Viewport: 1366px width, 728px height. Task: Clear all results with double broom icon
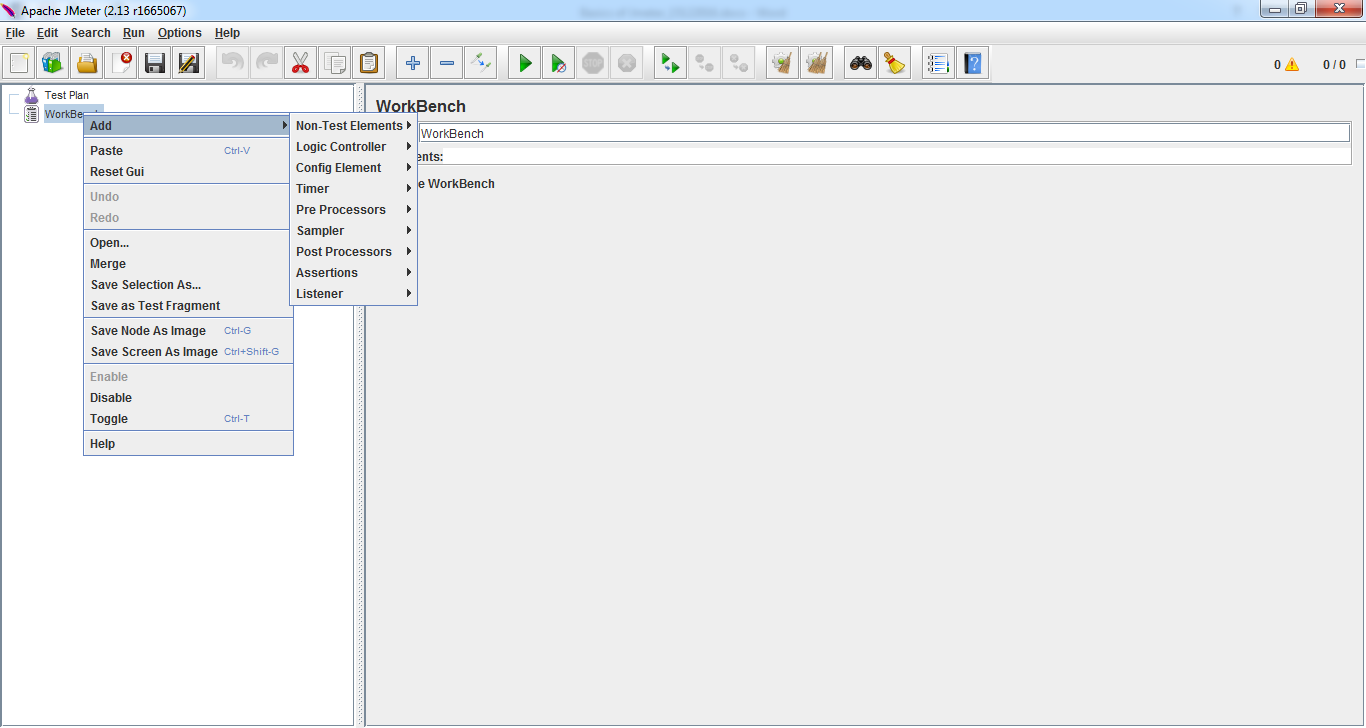[x=816, y=64]
